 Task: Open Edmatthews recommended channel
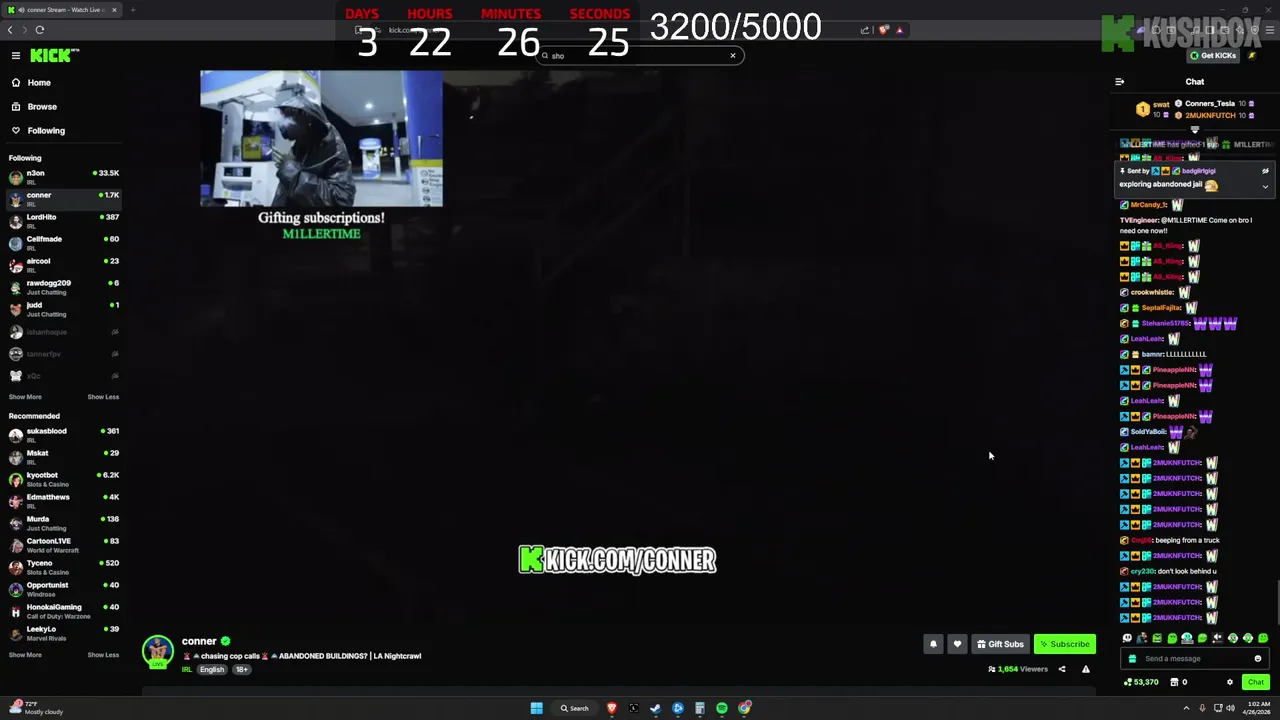[64, 500]
